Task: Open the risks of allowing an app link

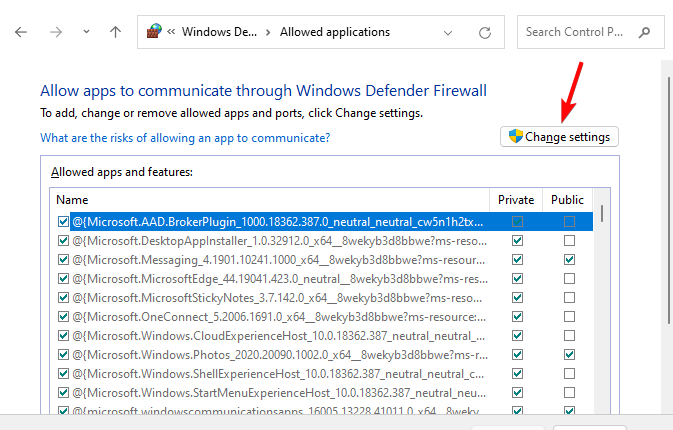Action: [185, 137]
